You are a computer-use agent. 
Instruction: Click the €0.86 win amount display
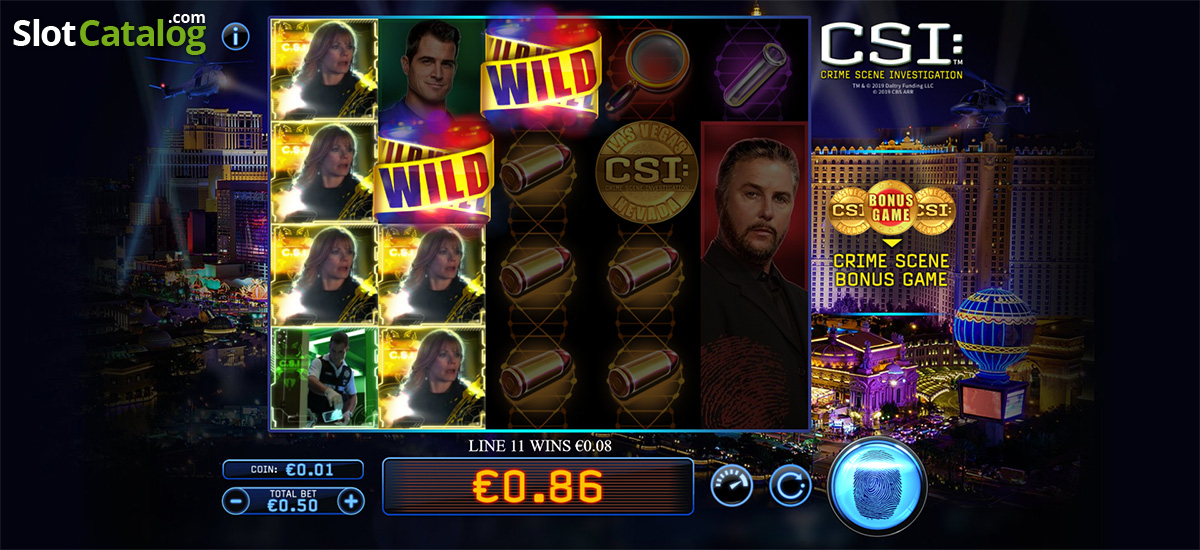[x=538, y=486]
